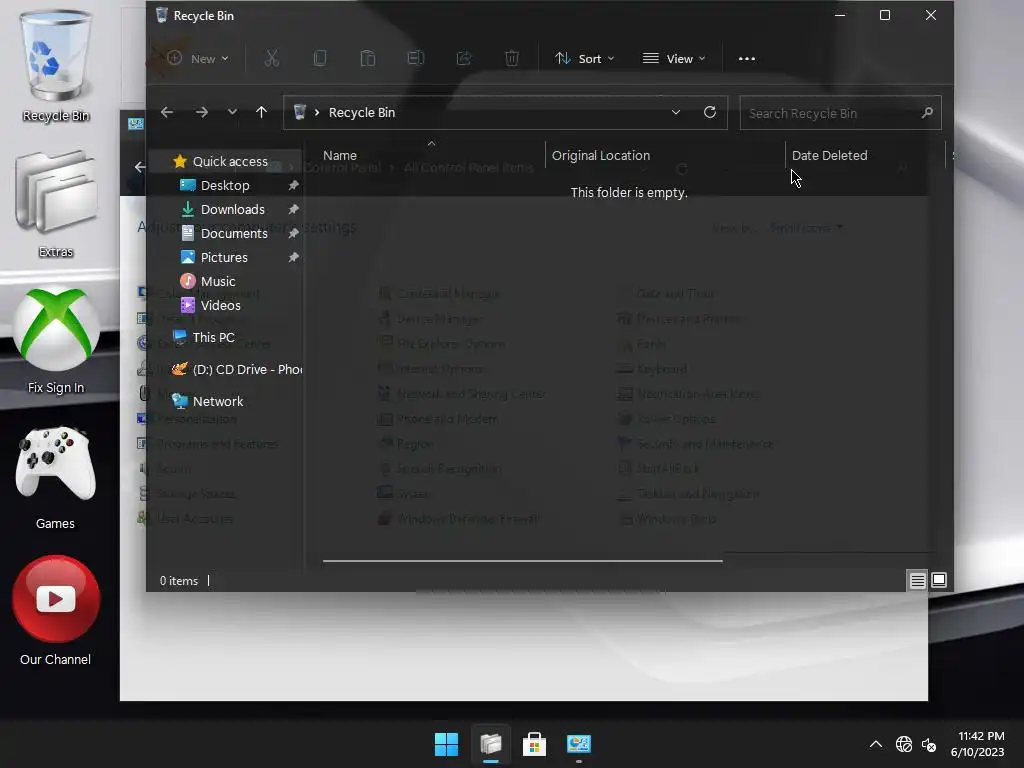Refresh the Recycle Bin view
The height and width of the screenshot is (768, 1024).
pyautogui.click(x=710, y=112)
